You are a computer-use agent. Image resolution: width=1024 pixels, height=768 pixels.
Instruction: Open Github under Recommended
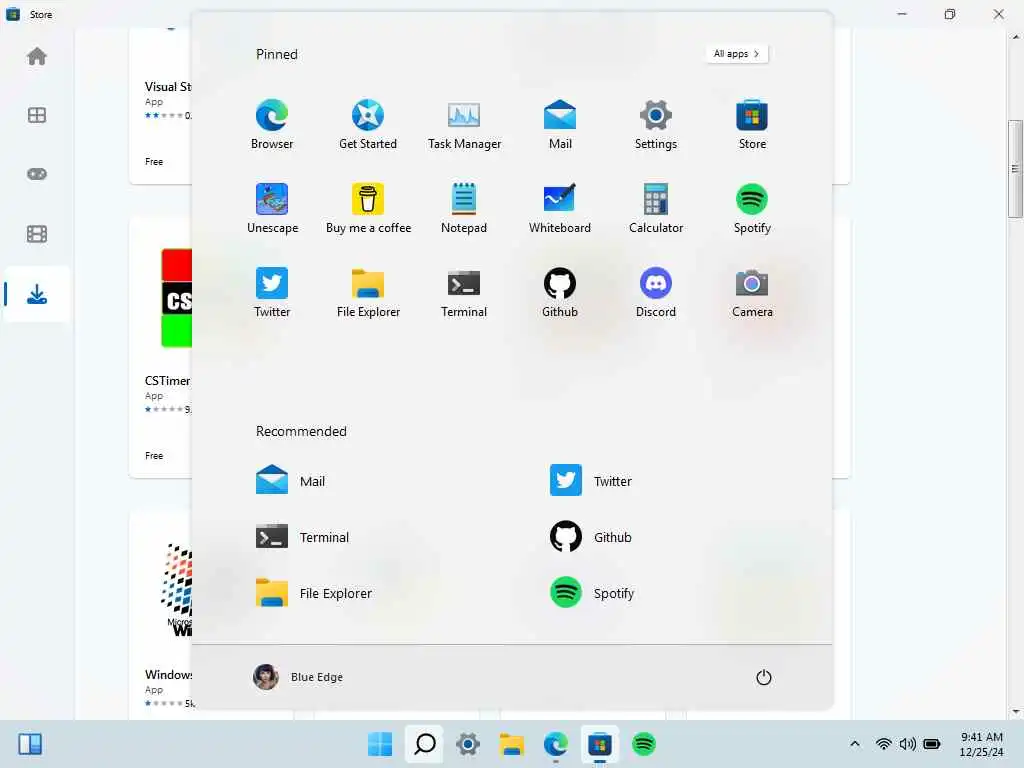pos(591,537)
